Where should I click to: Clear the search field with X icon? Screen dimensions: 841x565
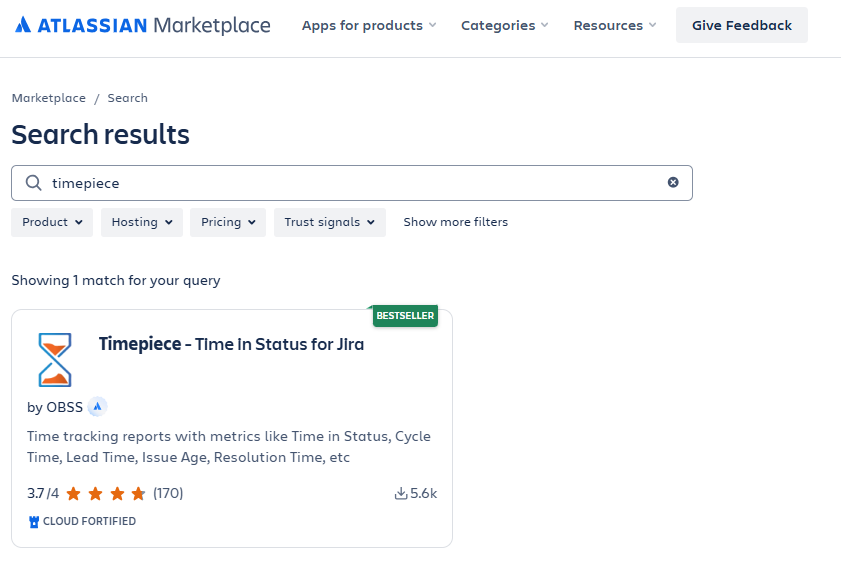(x=673, y=183)
